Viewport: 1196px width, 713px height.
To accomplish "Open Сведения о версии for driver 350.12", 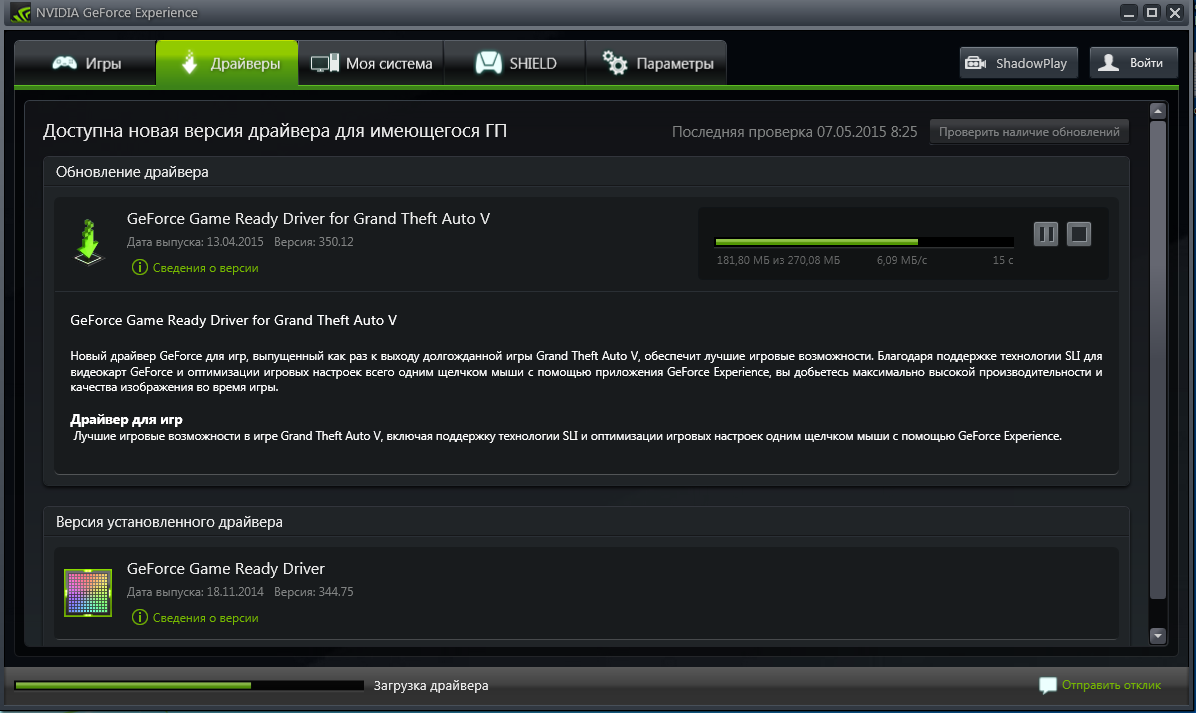I will [x=195, y=268].
